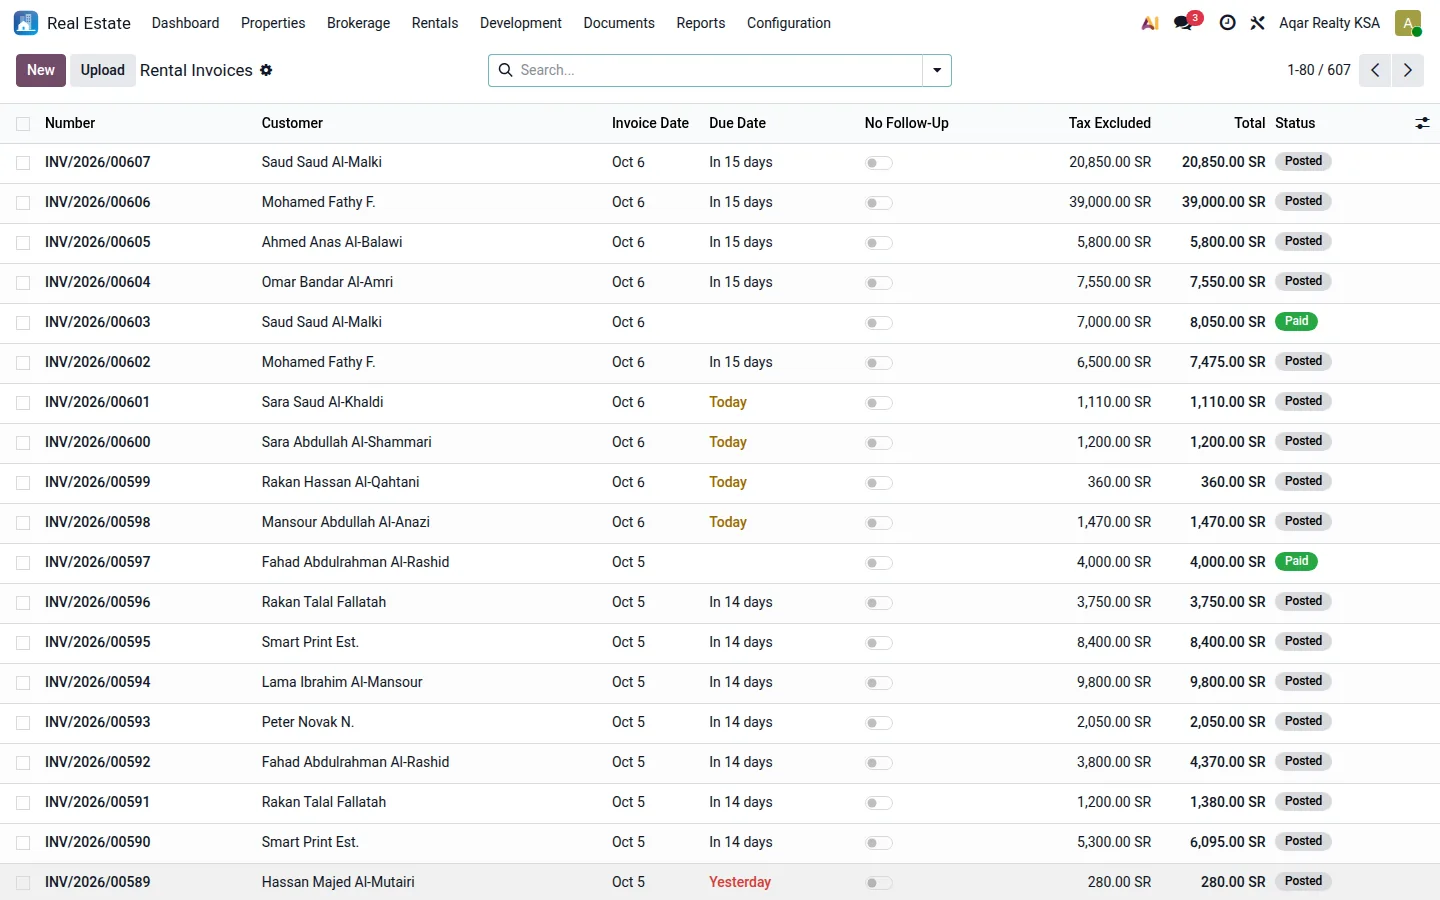1440x900 pixels.
Task: Open the AI assistant icon
Action: 1150,23
